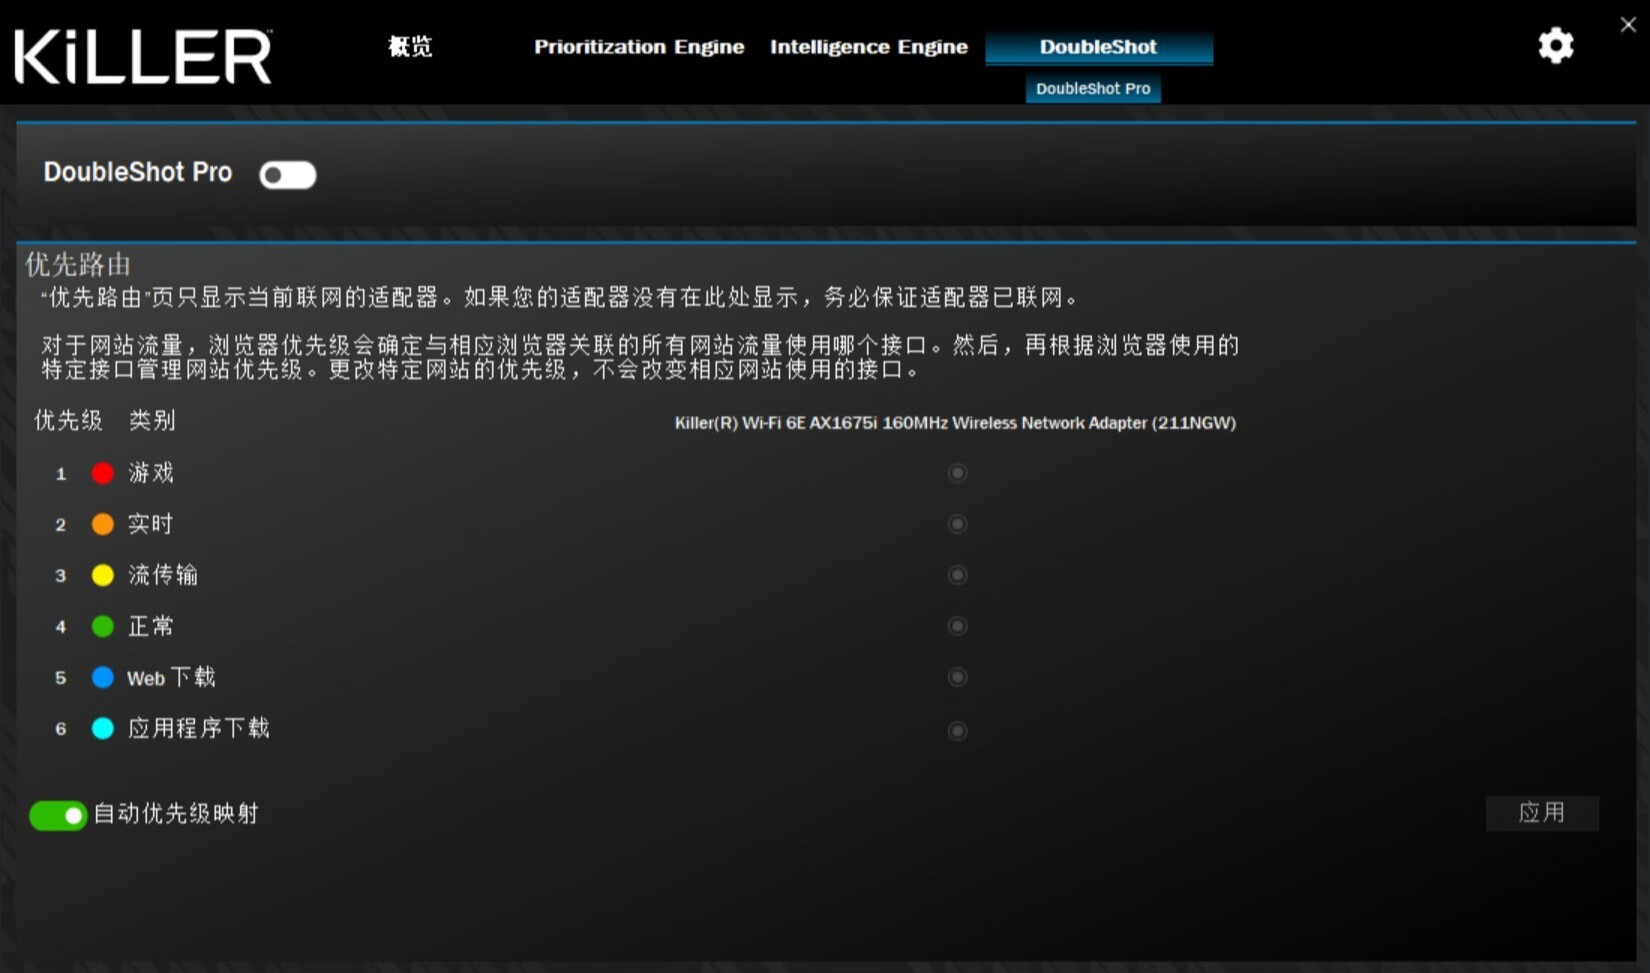
Task: Select the DoubleShot Pro submenu entry
Action: (1093, 88)
